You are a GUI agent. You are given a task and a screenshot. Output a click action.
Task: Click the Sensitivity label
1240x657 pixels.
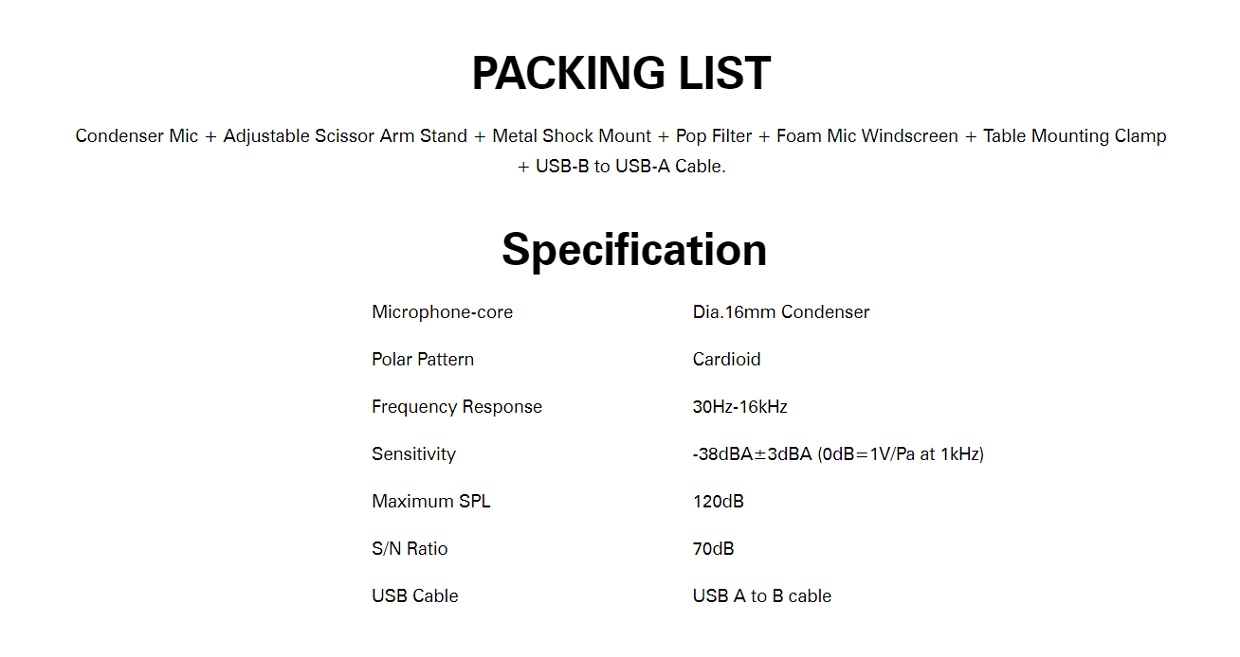coord(414,454)
